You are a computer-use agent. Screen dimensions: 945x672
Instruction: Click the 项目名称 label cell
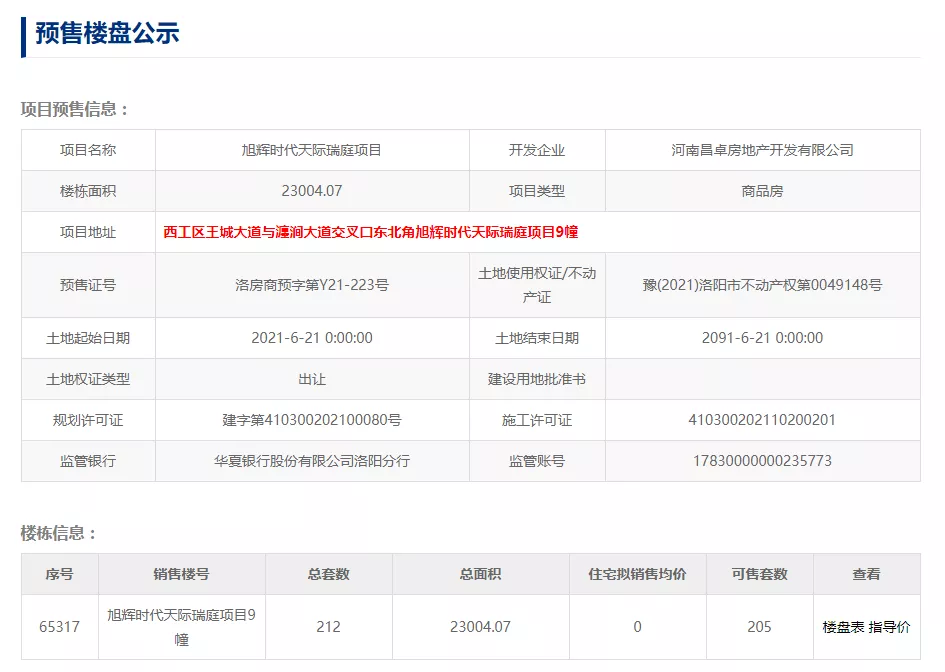point(88,150)
